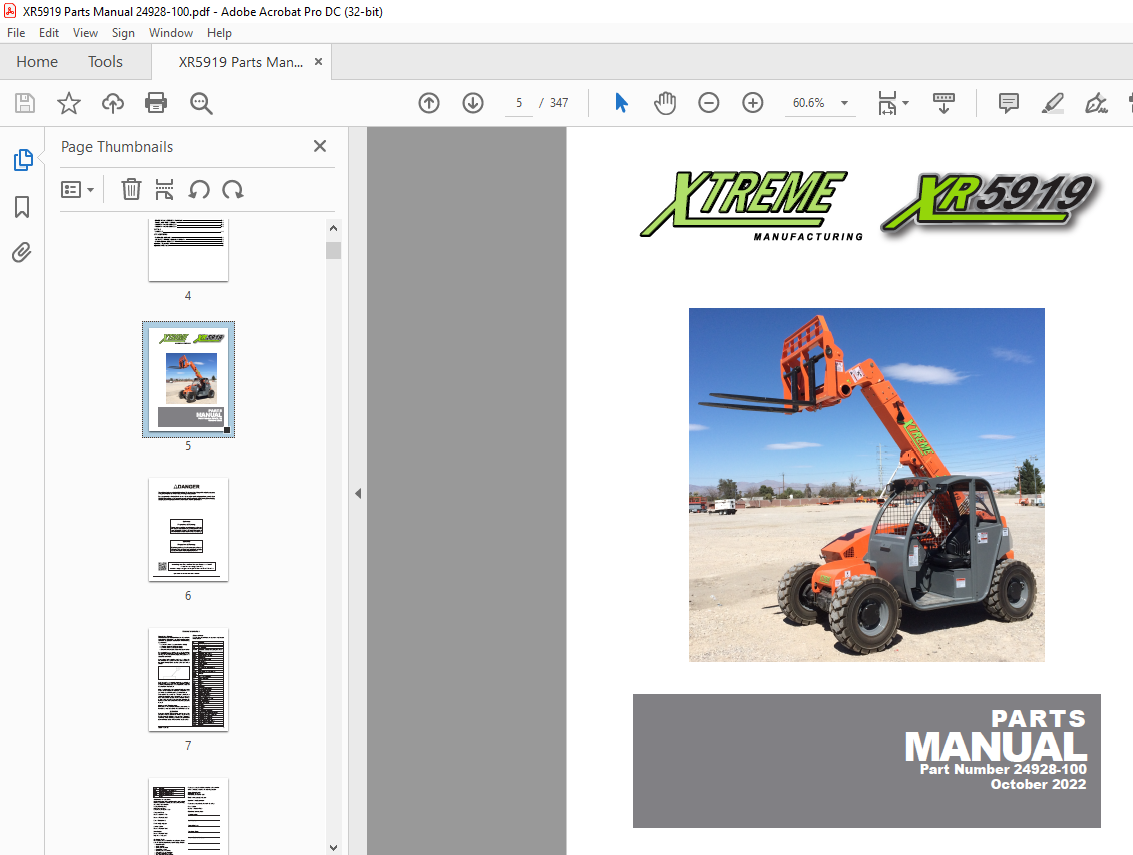Viewport: 1133px width, 855px height.
Task: Click the page number input field
Action: (519, 103)
